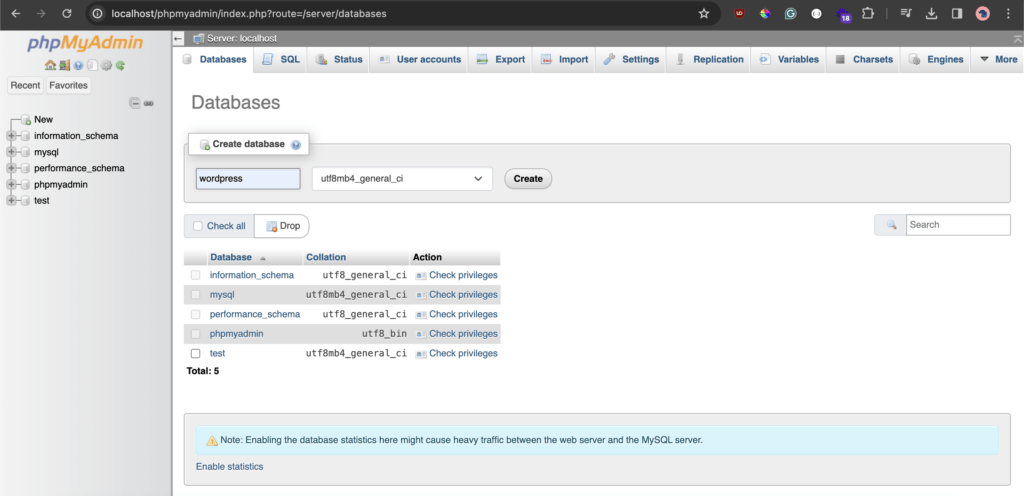Bookmark this page with the star icon
The height and width of the screenshot is (496, 1024).
pyautogui.click(x=703, y=13)
